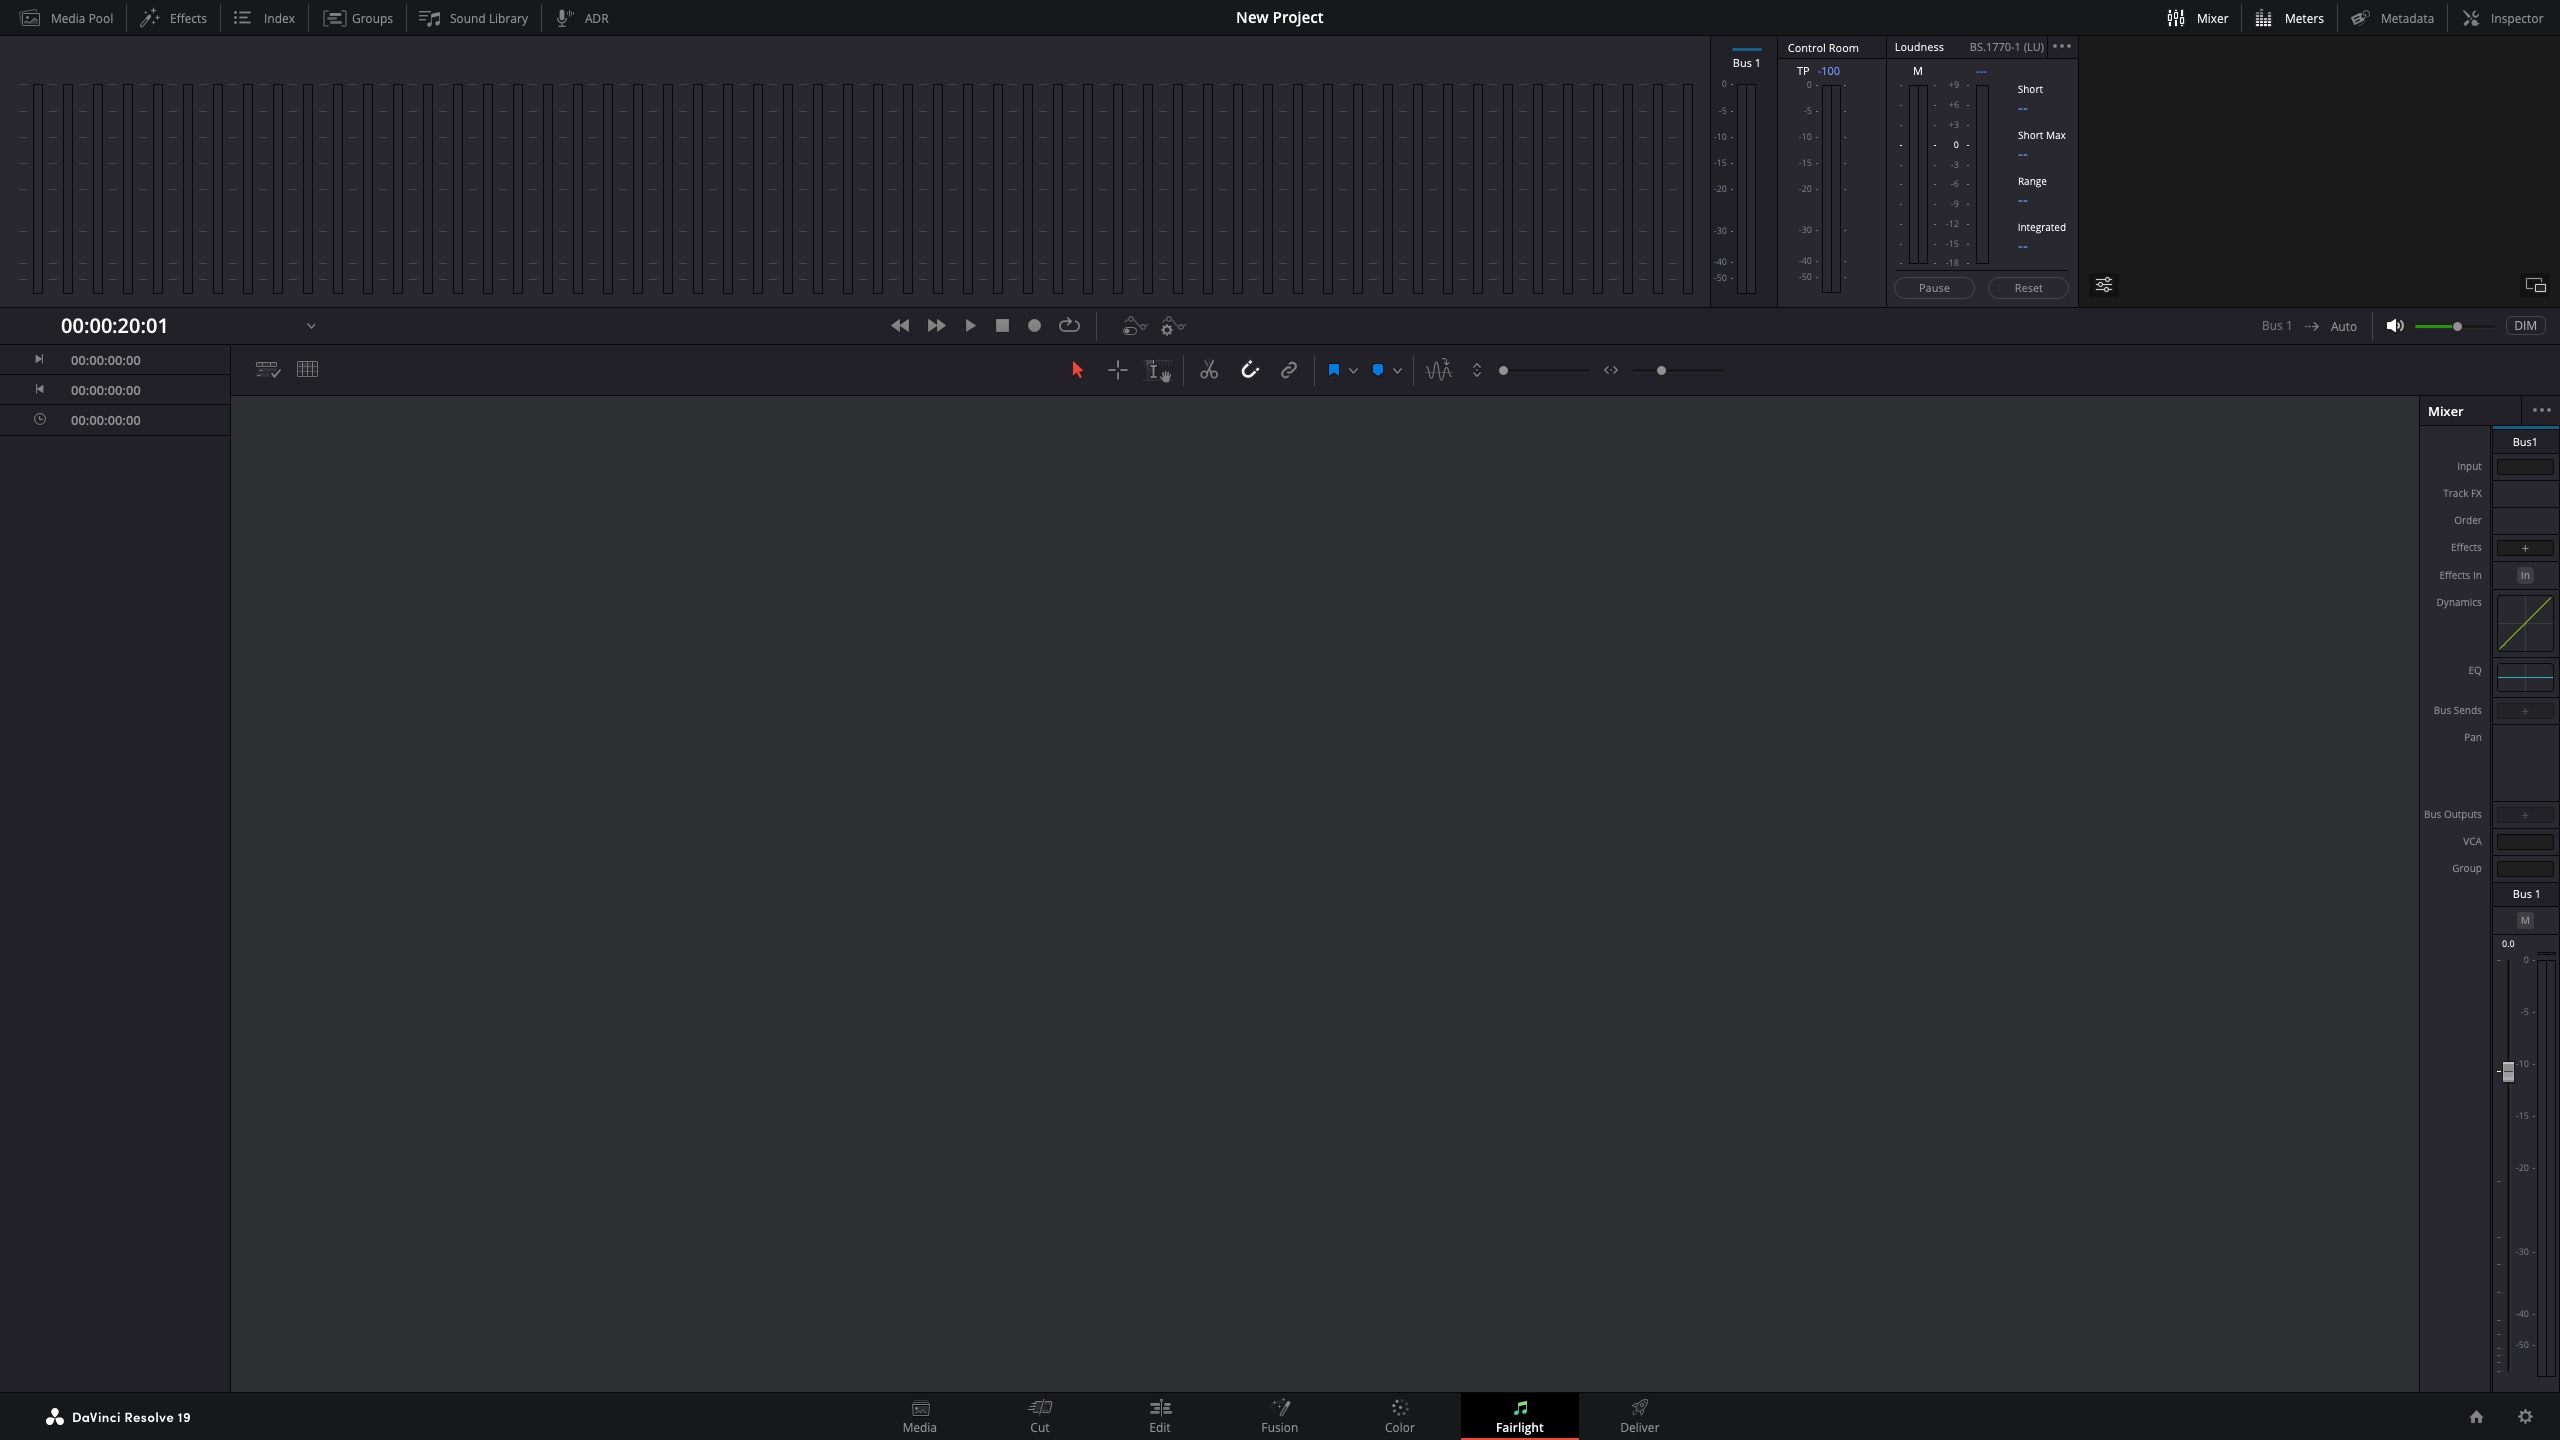Open the Inspector panel

[x=2503, y=17]
